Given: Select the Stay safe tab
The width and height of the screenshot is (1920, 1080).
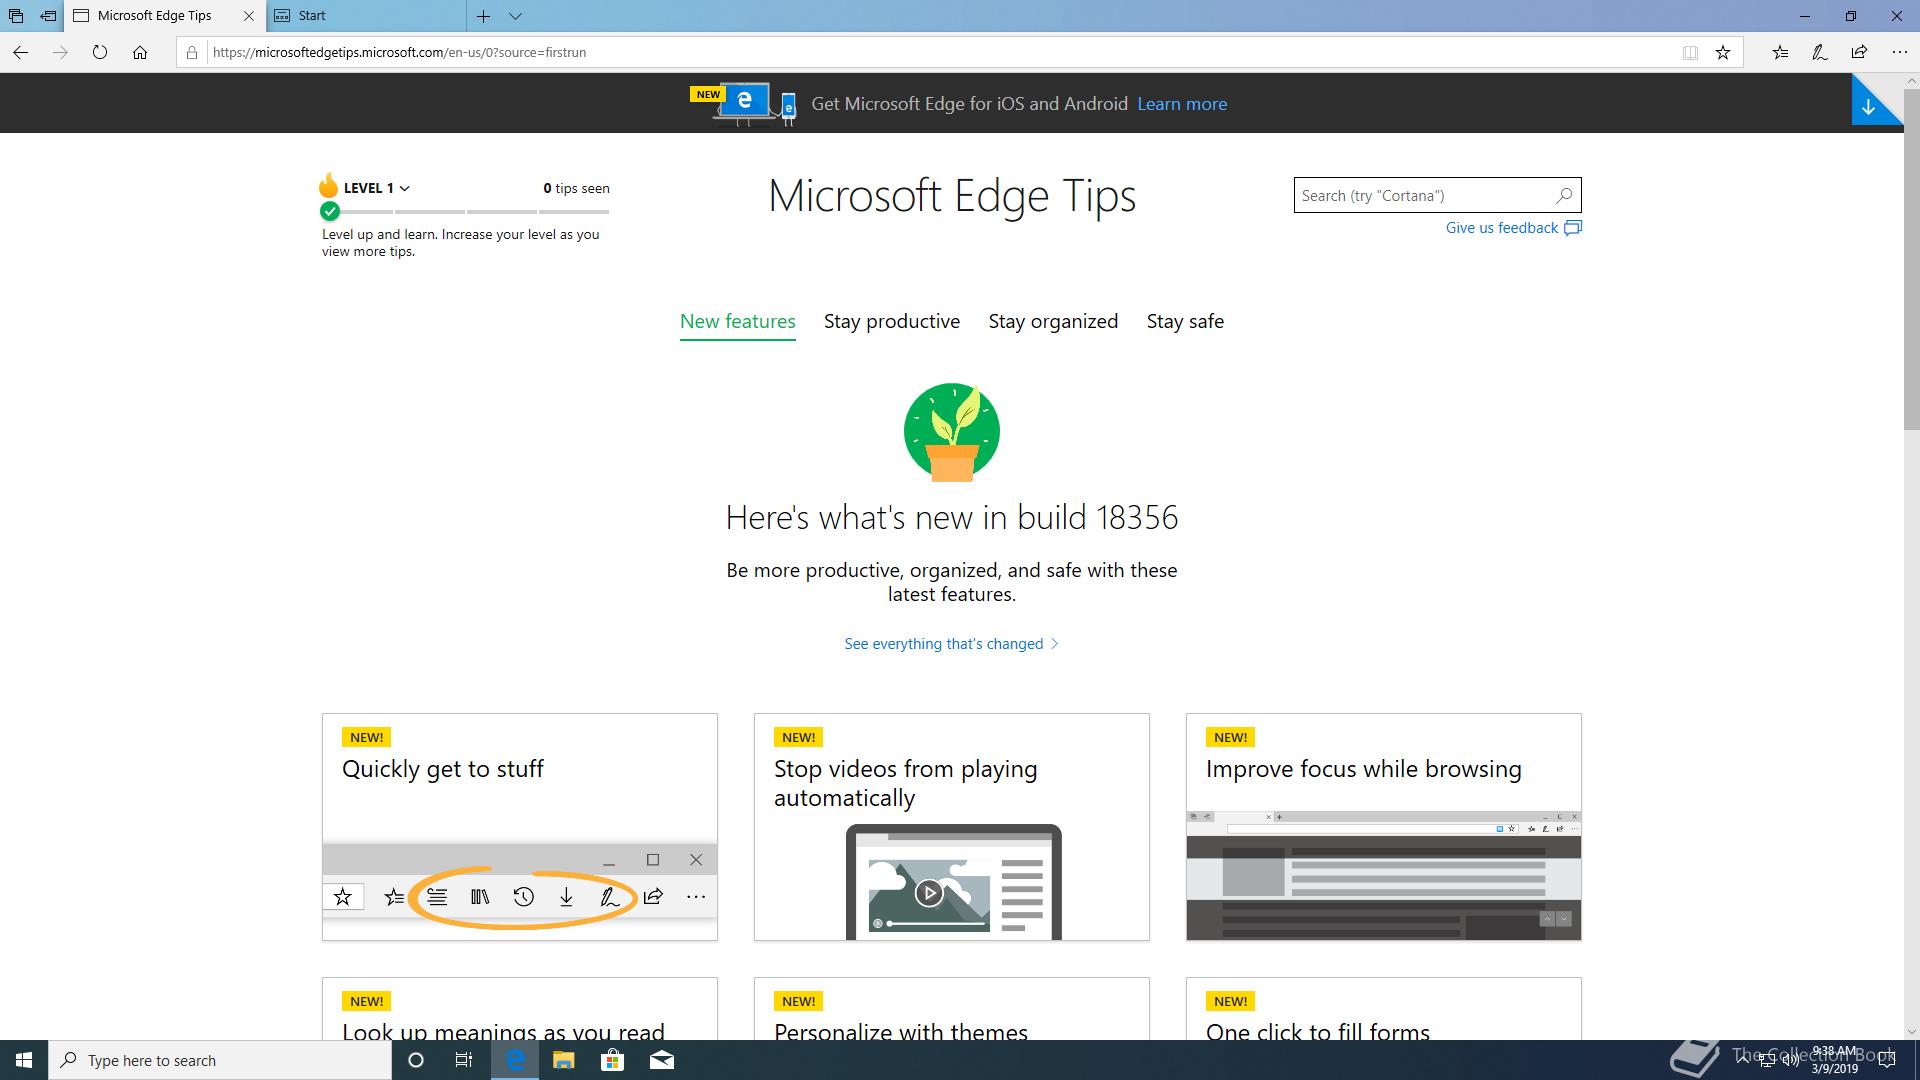Looking at the screenshot, I should pos(1185,322).
